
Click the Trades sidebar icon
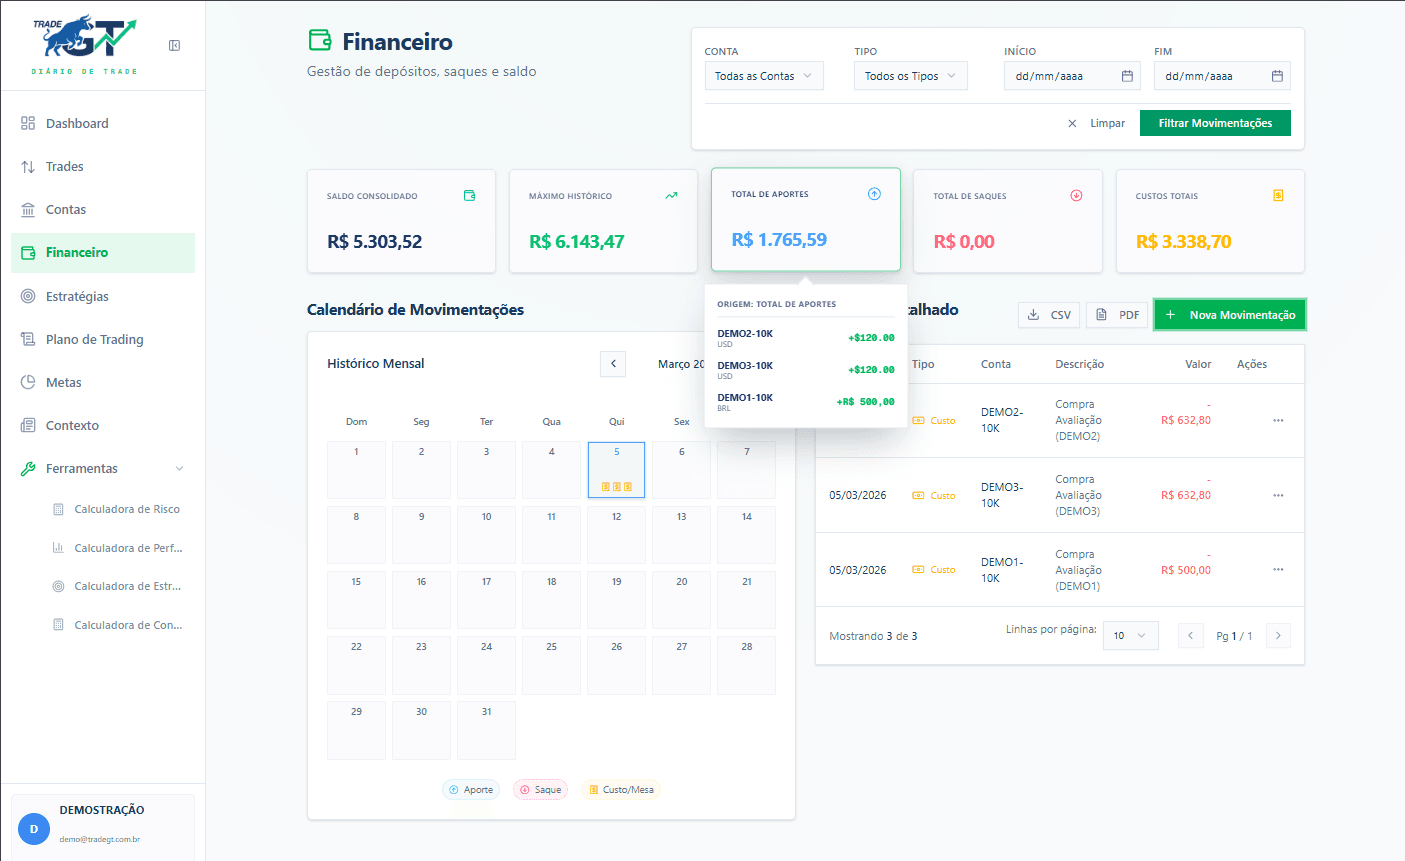coord(29,166)
